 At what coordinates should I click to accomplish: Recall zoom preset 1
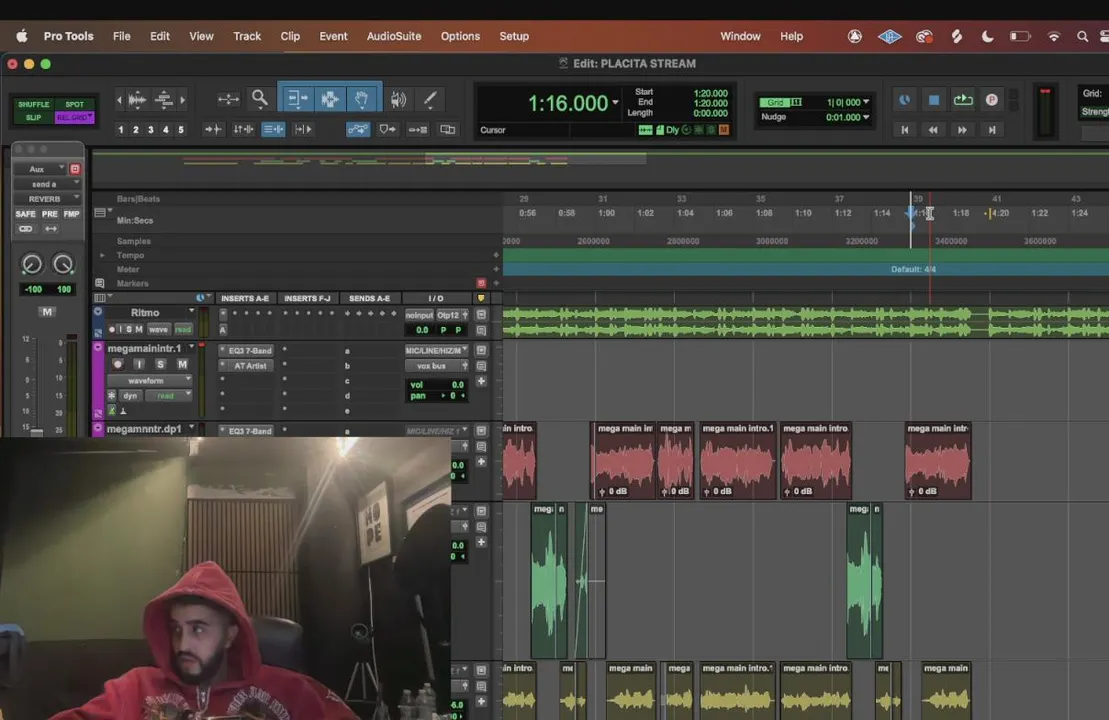pyautogui.click(x=121, y=129)
